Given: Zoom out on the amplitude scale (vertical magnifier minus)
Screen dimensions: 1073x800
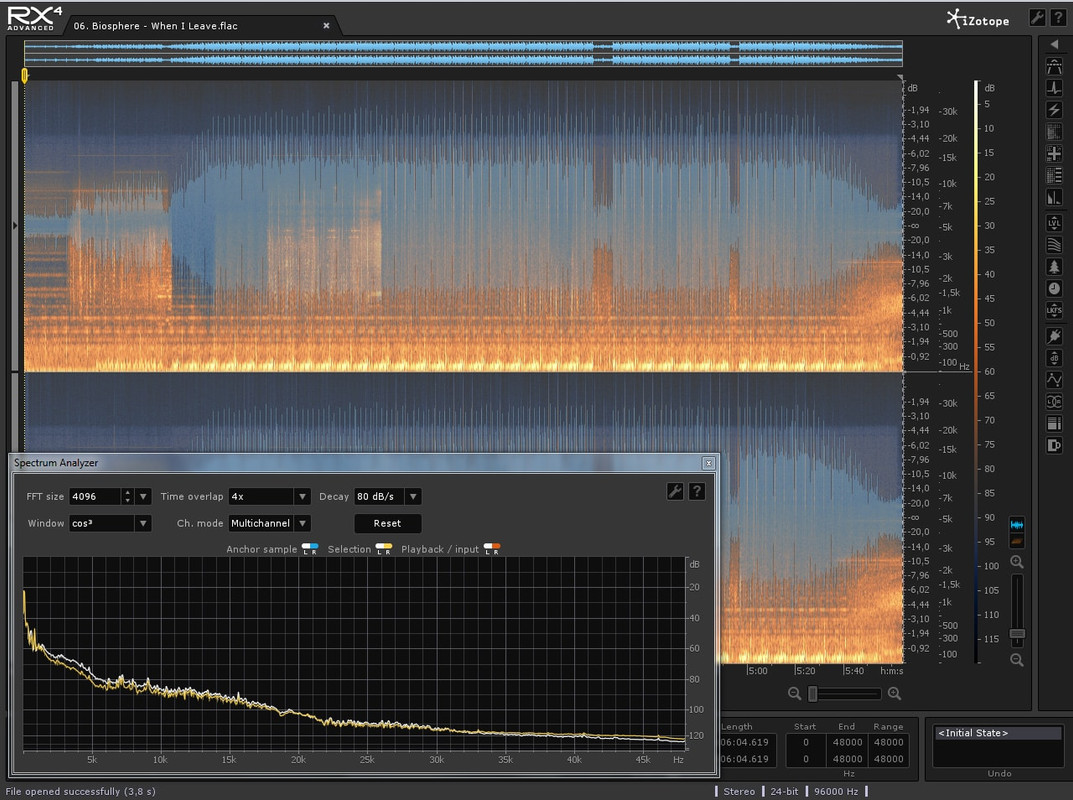Looking at the screenshot, I should tap(1017, 660).
